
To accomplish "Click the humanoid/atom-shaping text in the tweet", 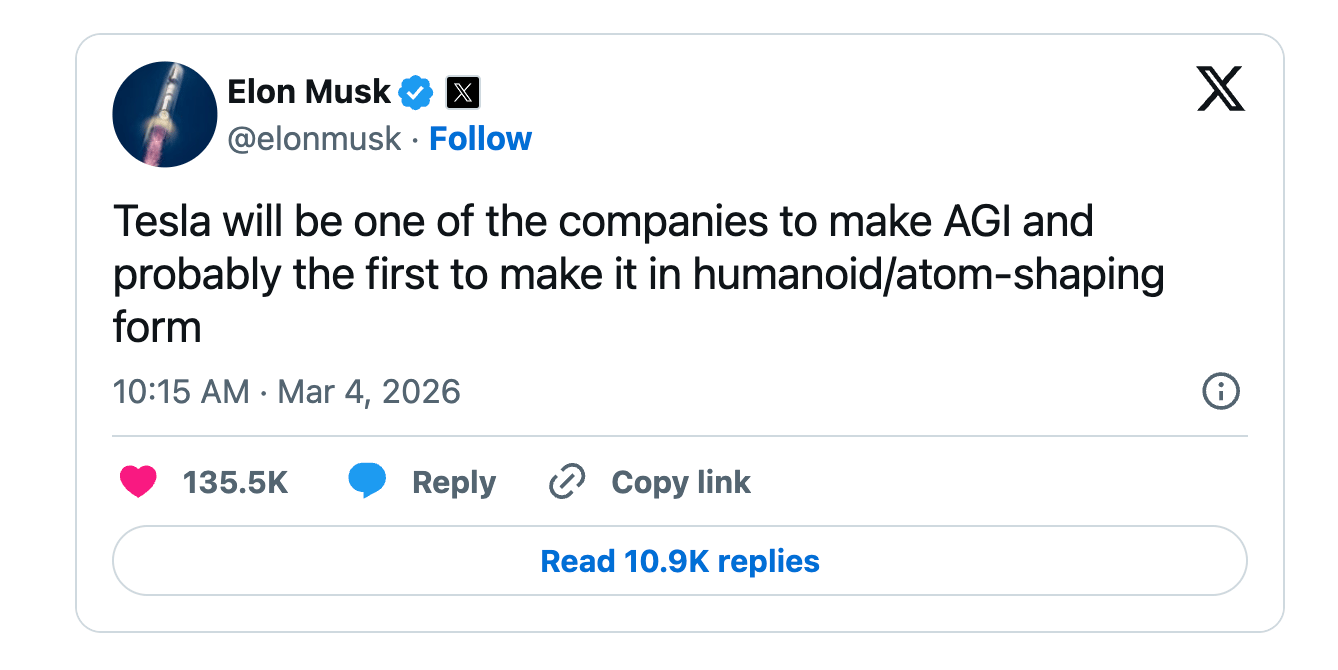I will [928, 275].
